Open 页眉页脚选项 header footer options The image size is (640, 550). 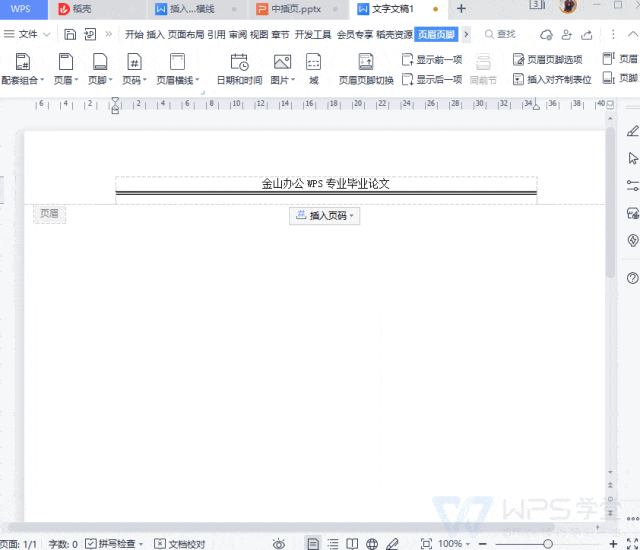(x=547, y=60)
